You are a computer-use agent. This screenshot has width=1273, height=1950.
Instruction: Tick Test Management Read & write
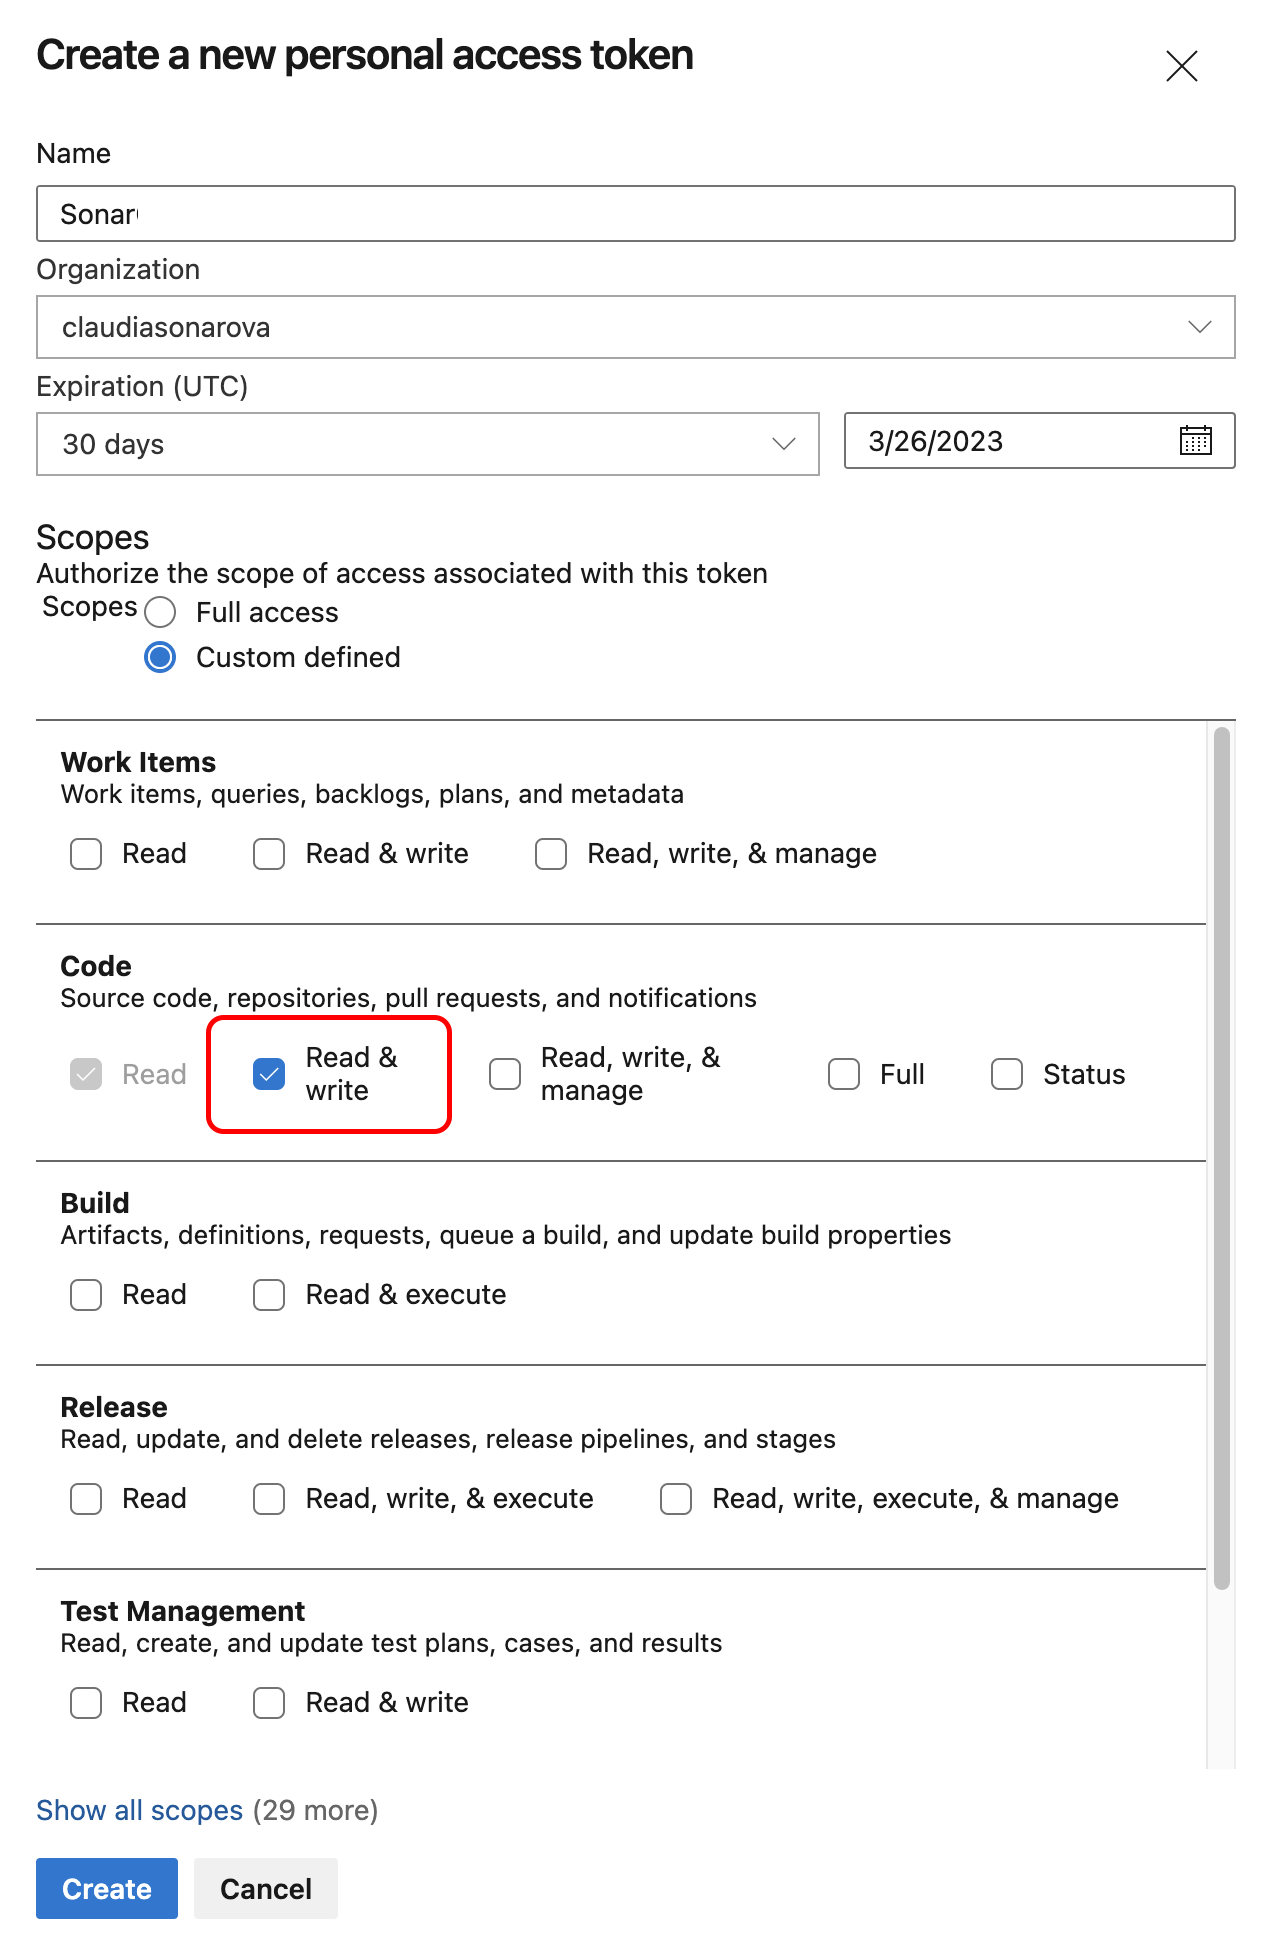pos(269,1703)
